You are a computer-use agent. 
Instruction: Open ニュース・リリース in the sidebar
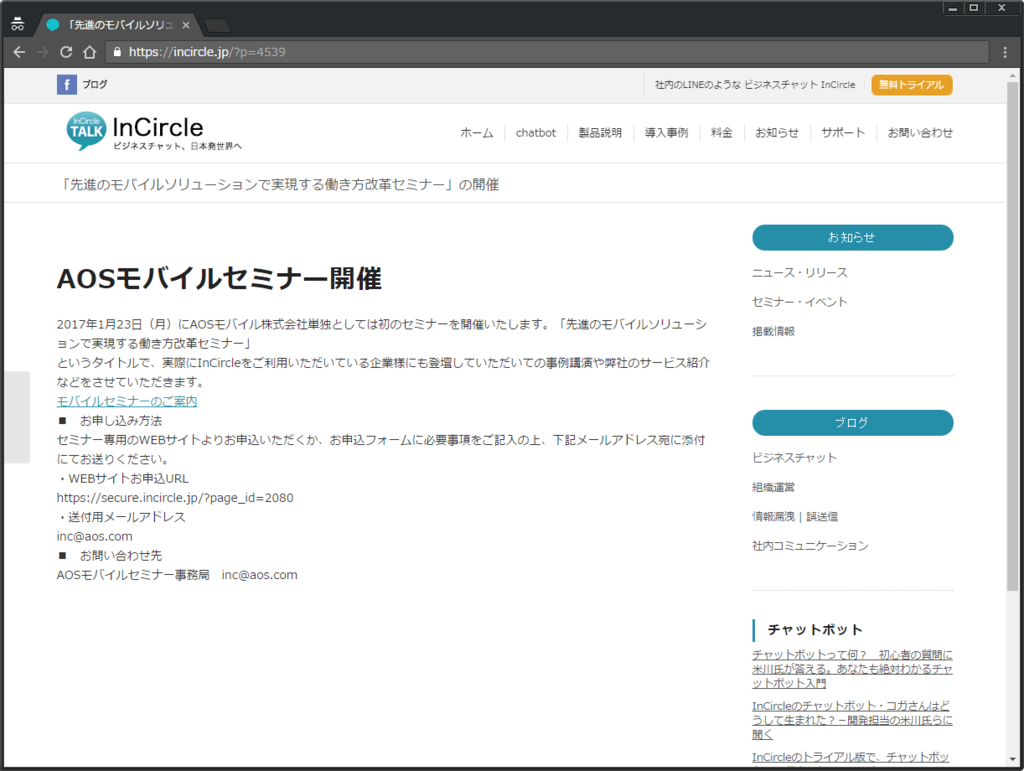(x=799, y=273)
